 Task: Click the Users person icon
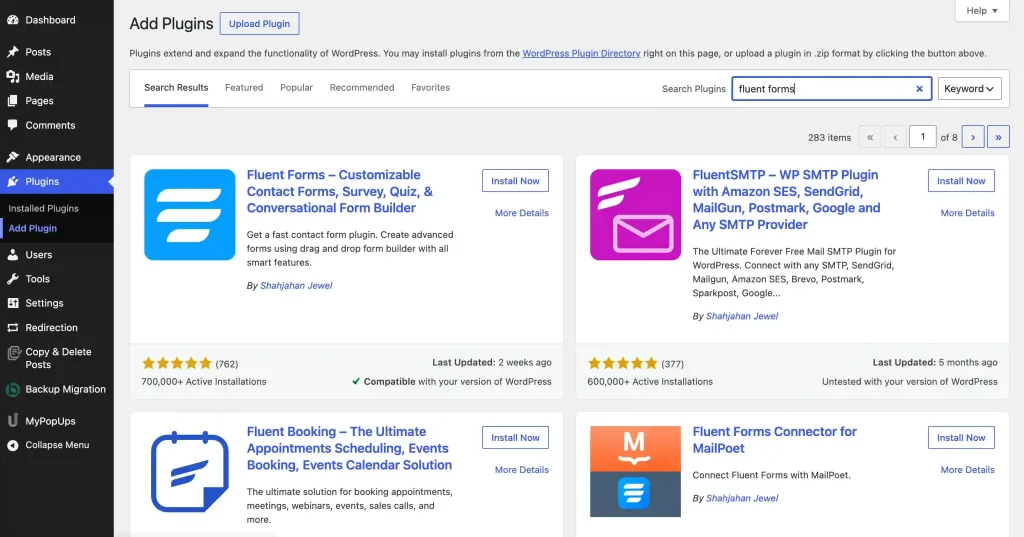pyautogui.click(x=12, y=255)
